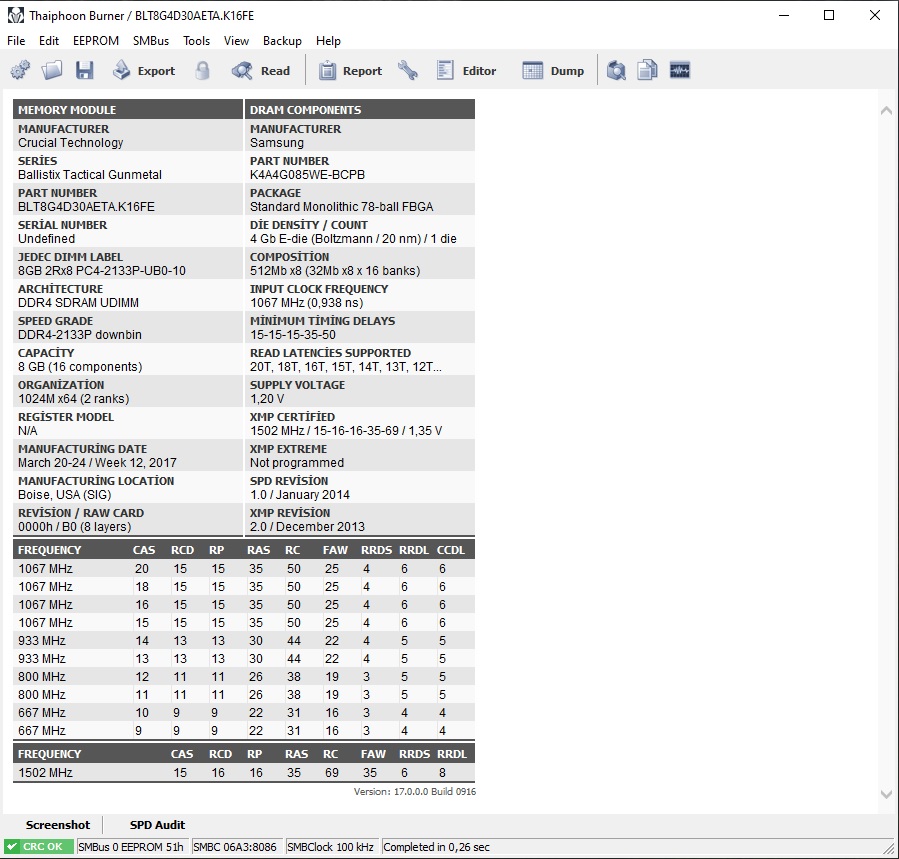Open the Help menu
The height and width of the screenshot is (859, 899).
pyautogui.click(x=328, y=41)
